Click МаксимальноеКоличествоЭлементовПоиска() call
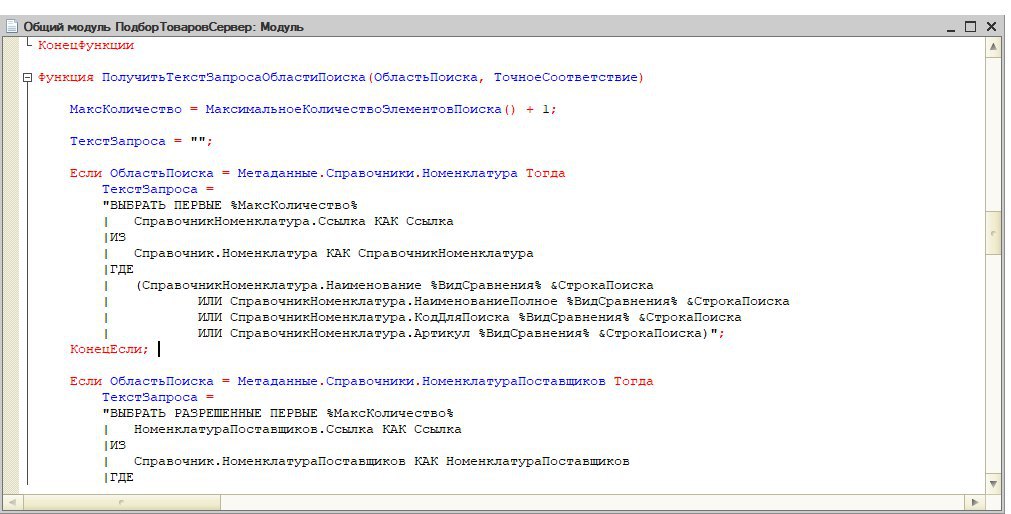This screenshot has height=514, width=1011. point(360,109)
